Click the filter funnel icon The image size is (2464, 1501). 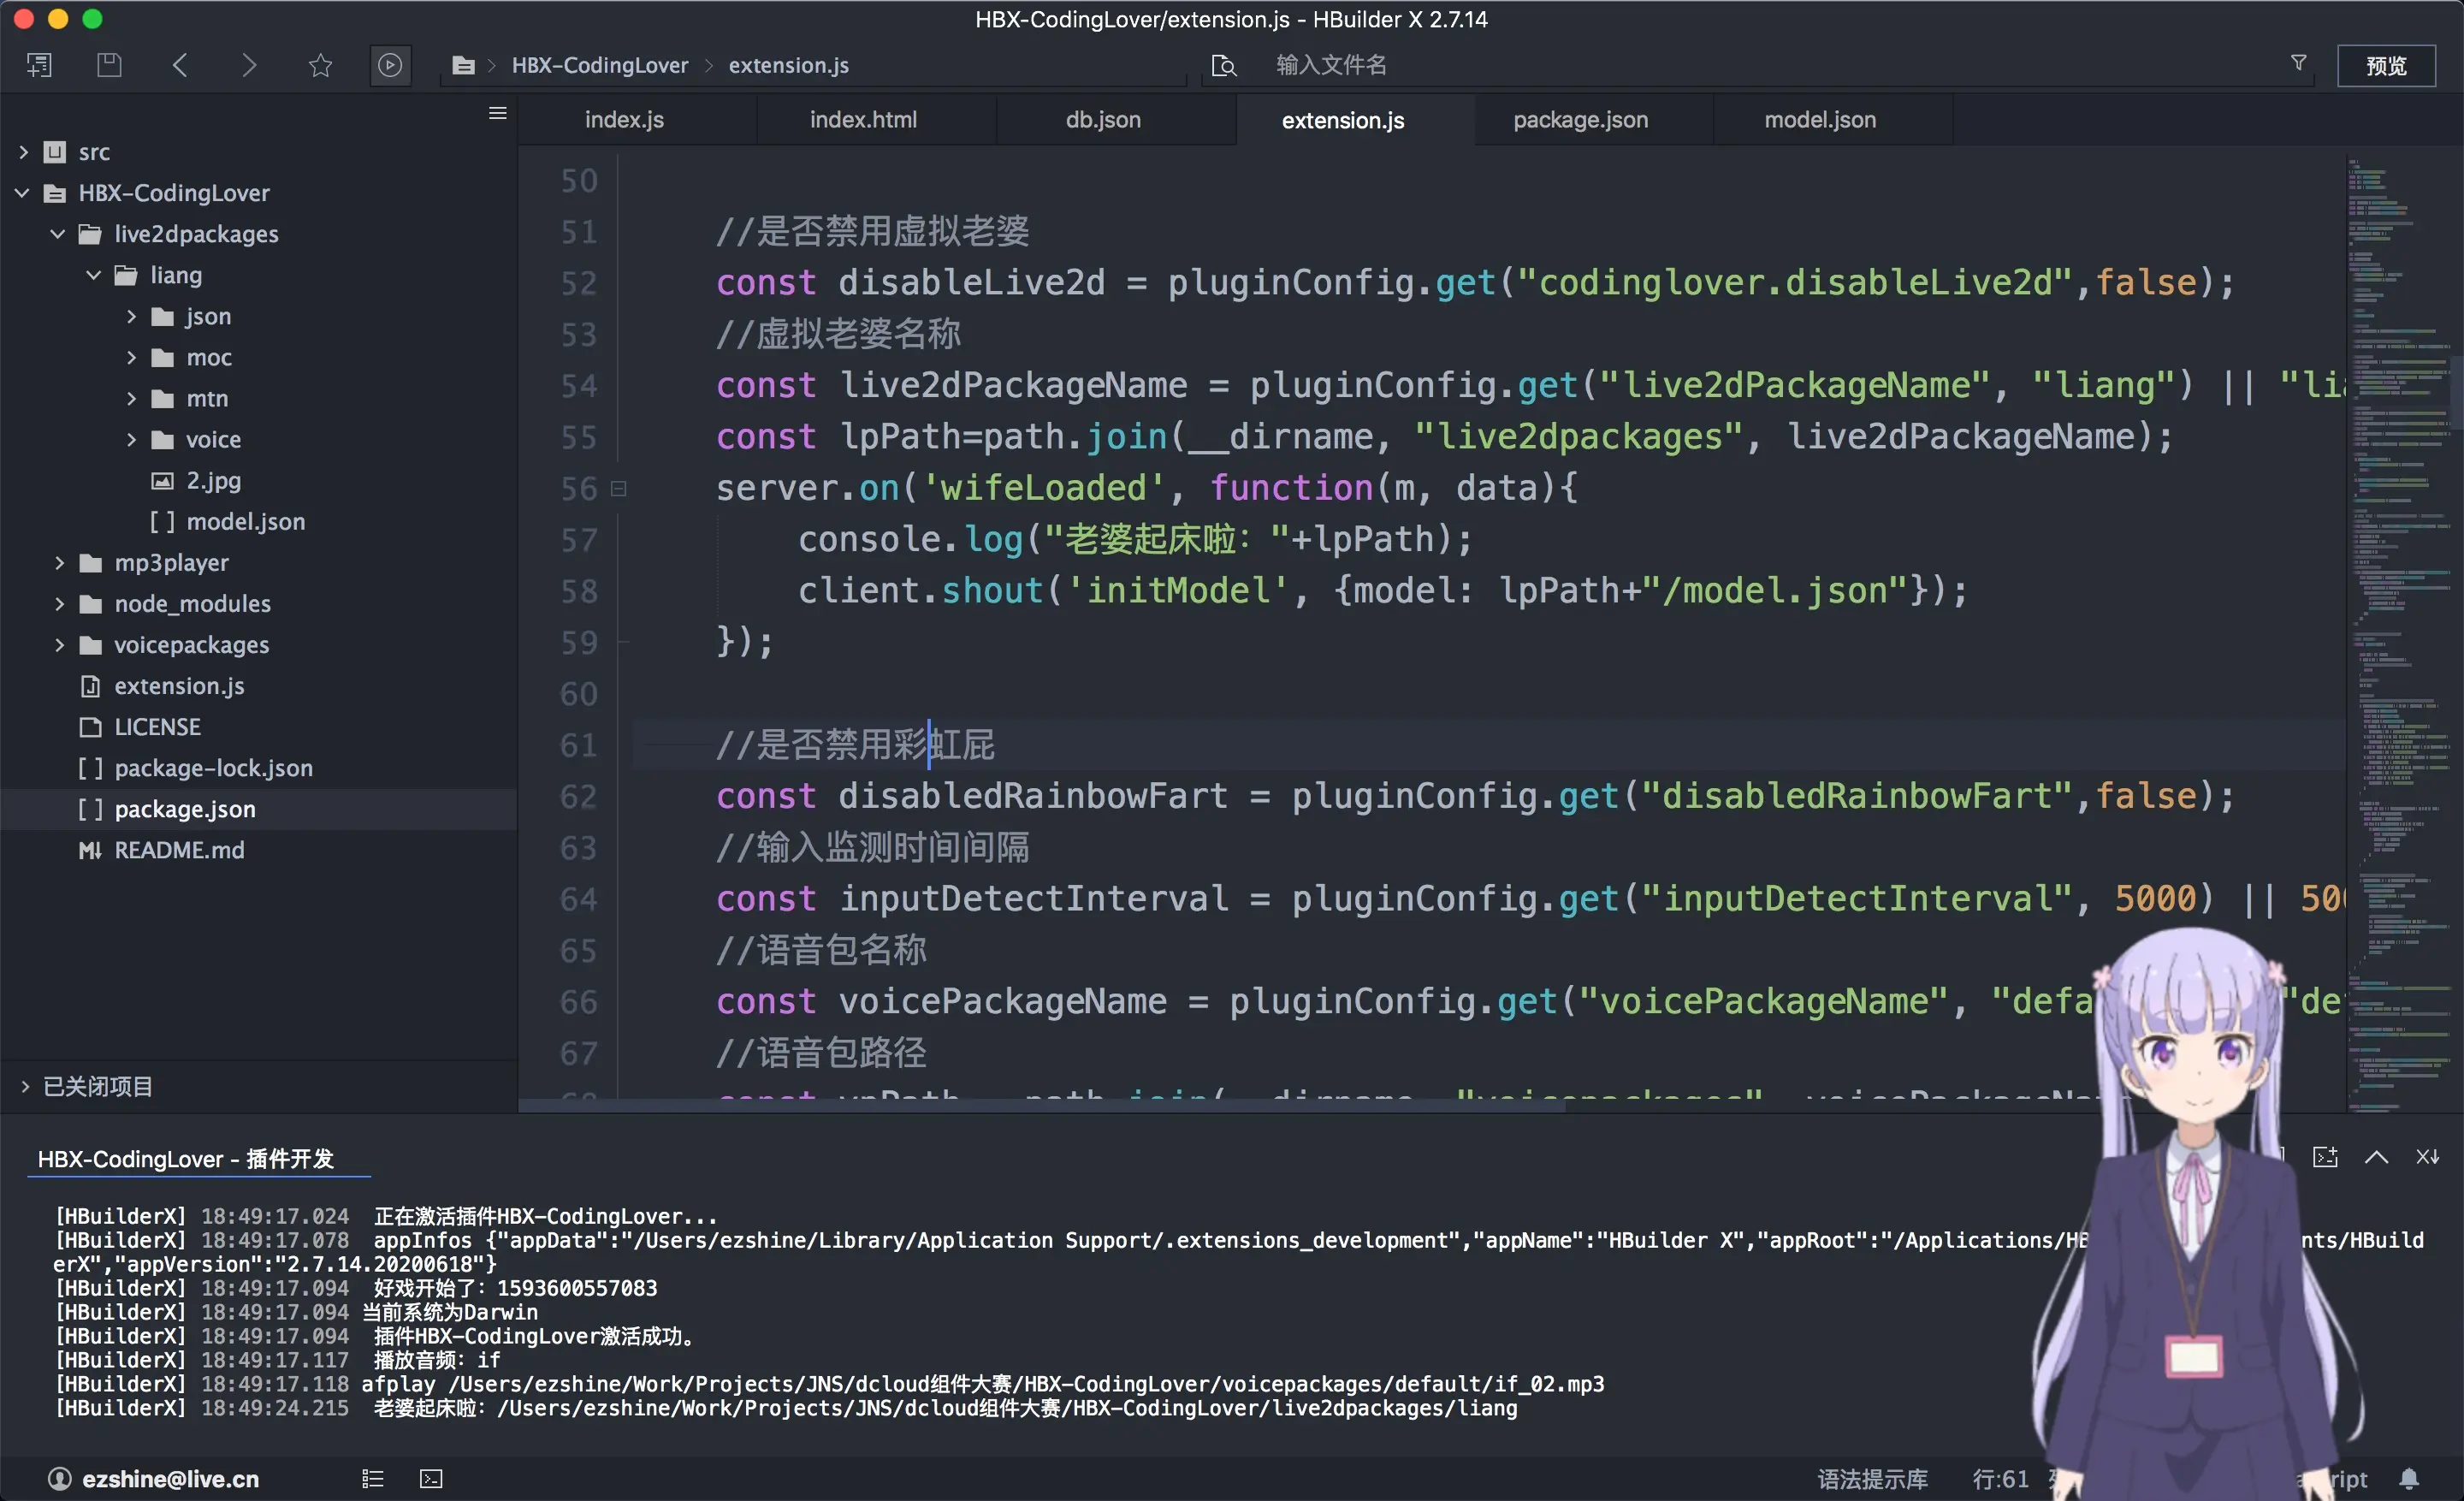[2299, 63]
